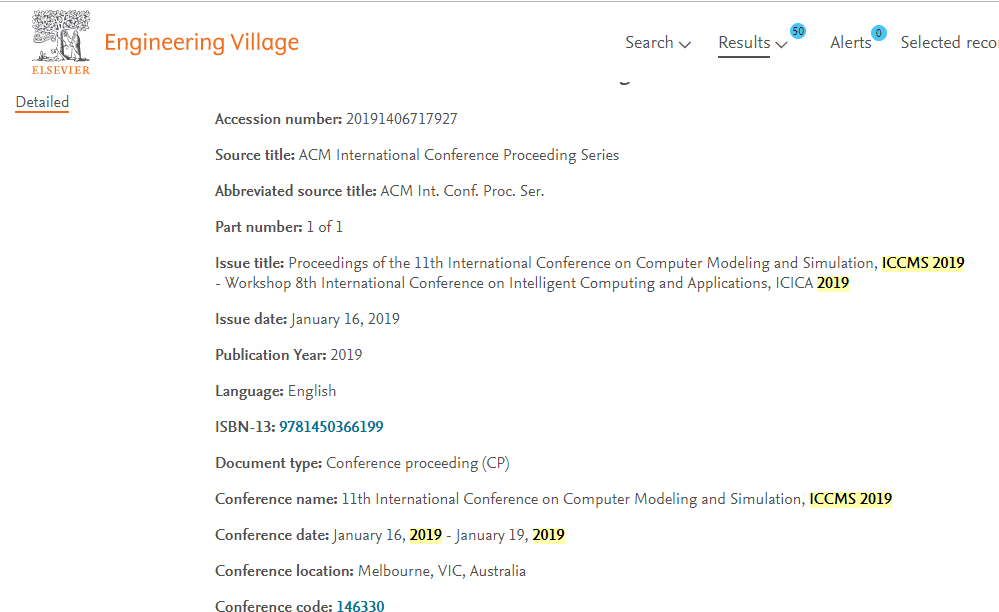This screenshot has width=999, height=612.
Task: Open the Results dropdown menu
Action: tap(752, 43)
